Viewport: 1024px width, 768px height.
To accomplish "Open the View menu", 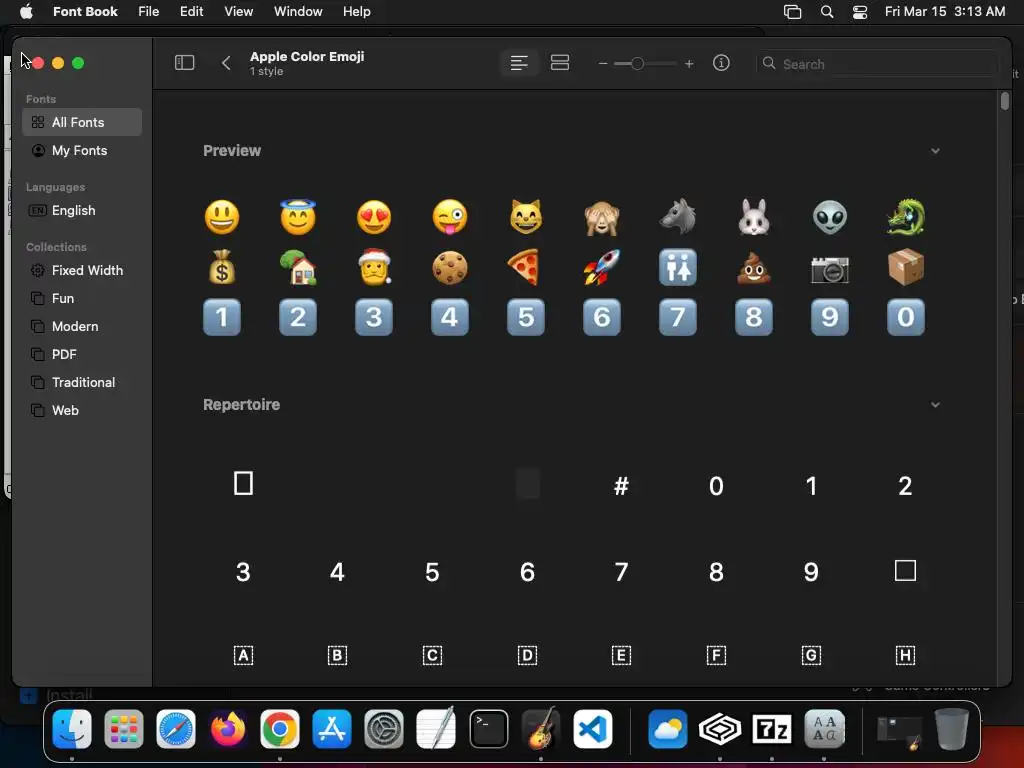I will 238,11.
